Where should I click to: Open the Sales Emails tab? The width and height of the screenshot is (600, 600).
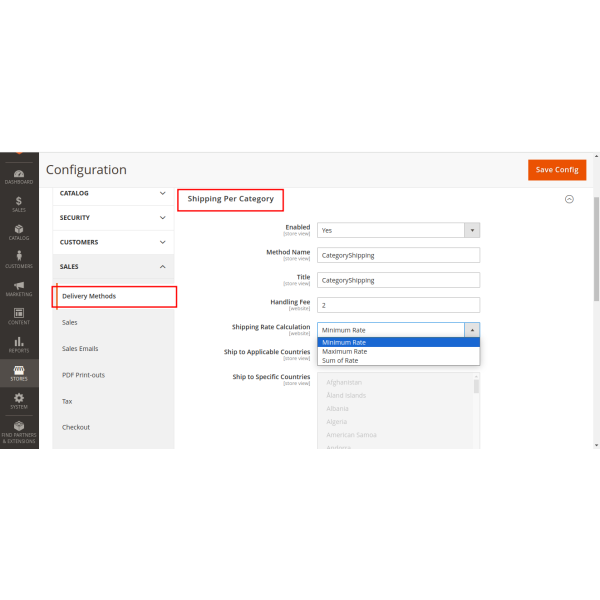click(80, 349)
